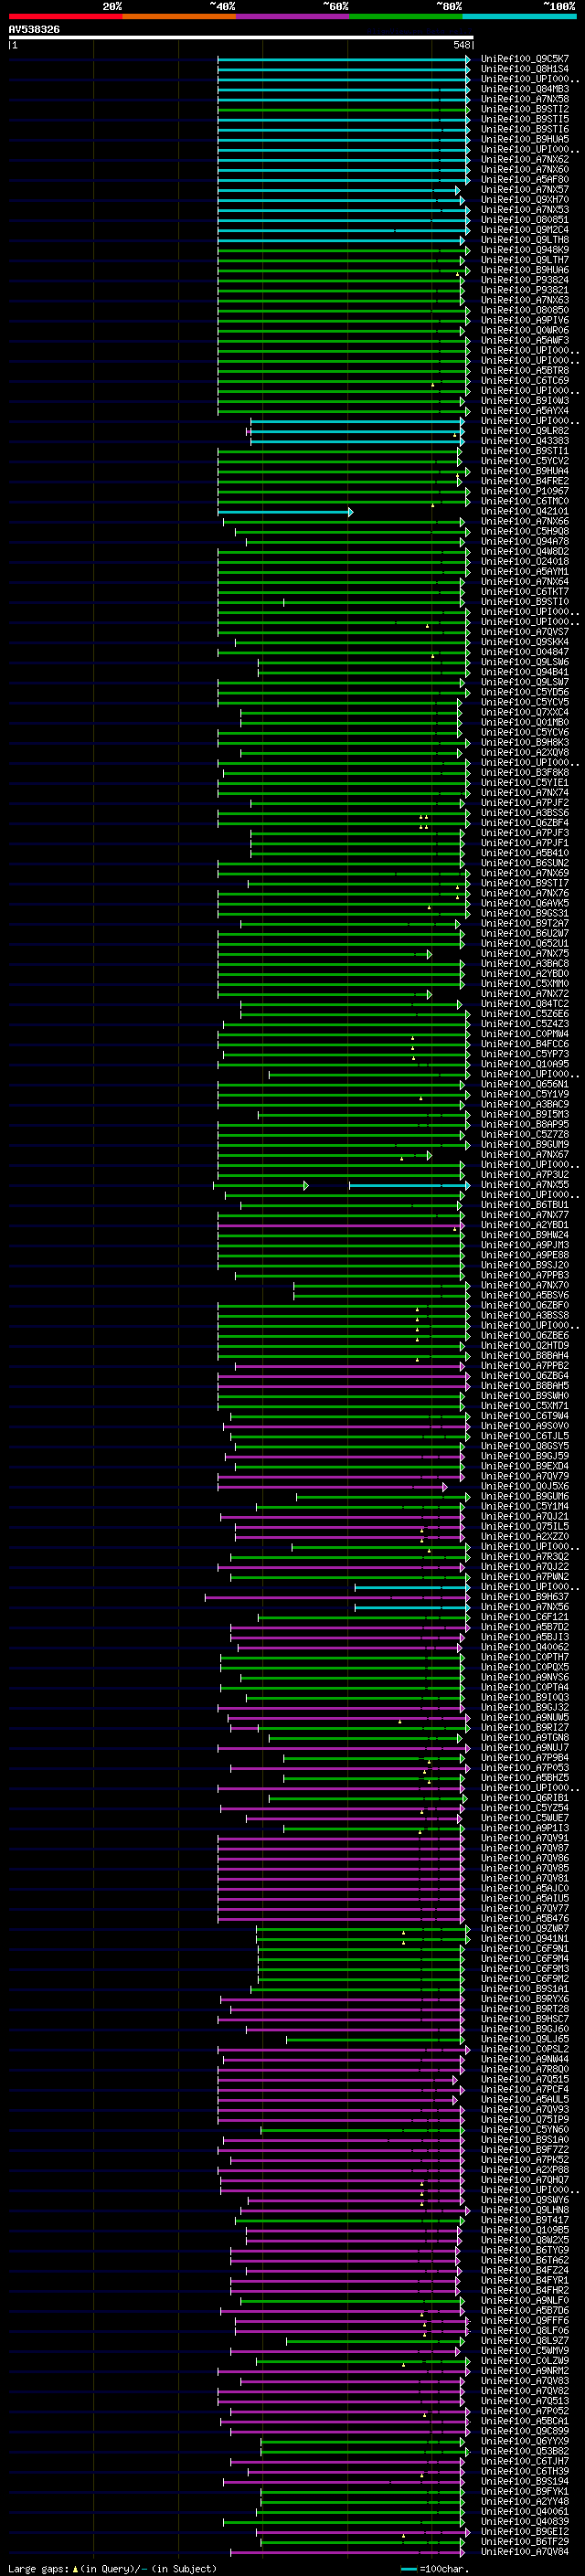Click the orange ~40% identity legend segment

coord(179,16)
